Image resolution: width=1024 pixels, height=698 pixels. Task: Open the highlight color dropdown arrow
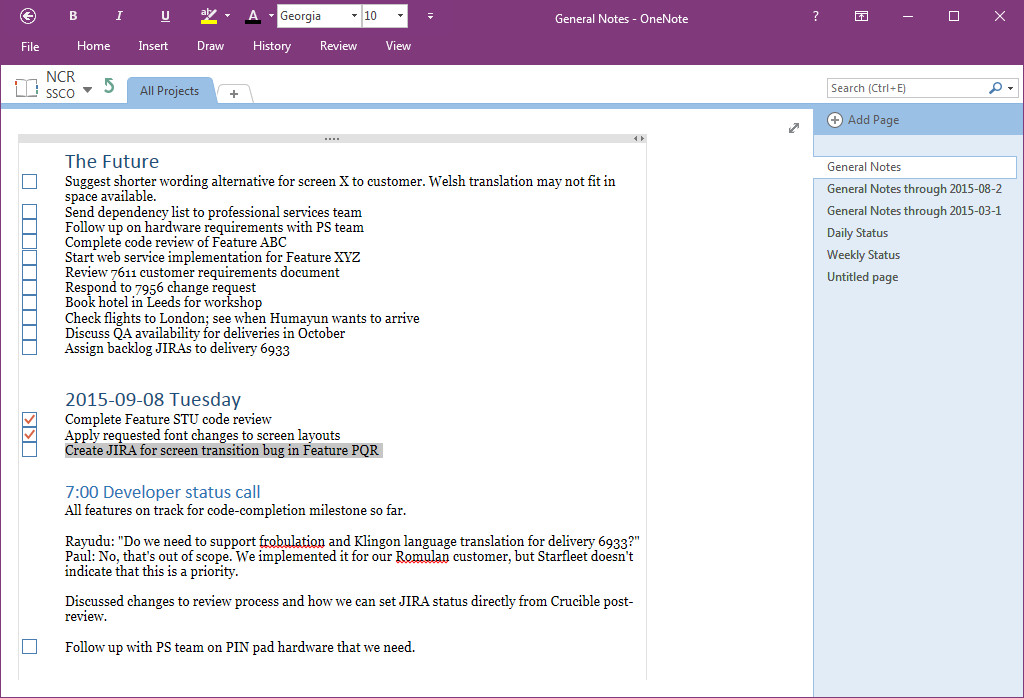point(227,16)
